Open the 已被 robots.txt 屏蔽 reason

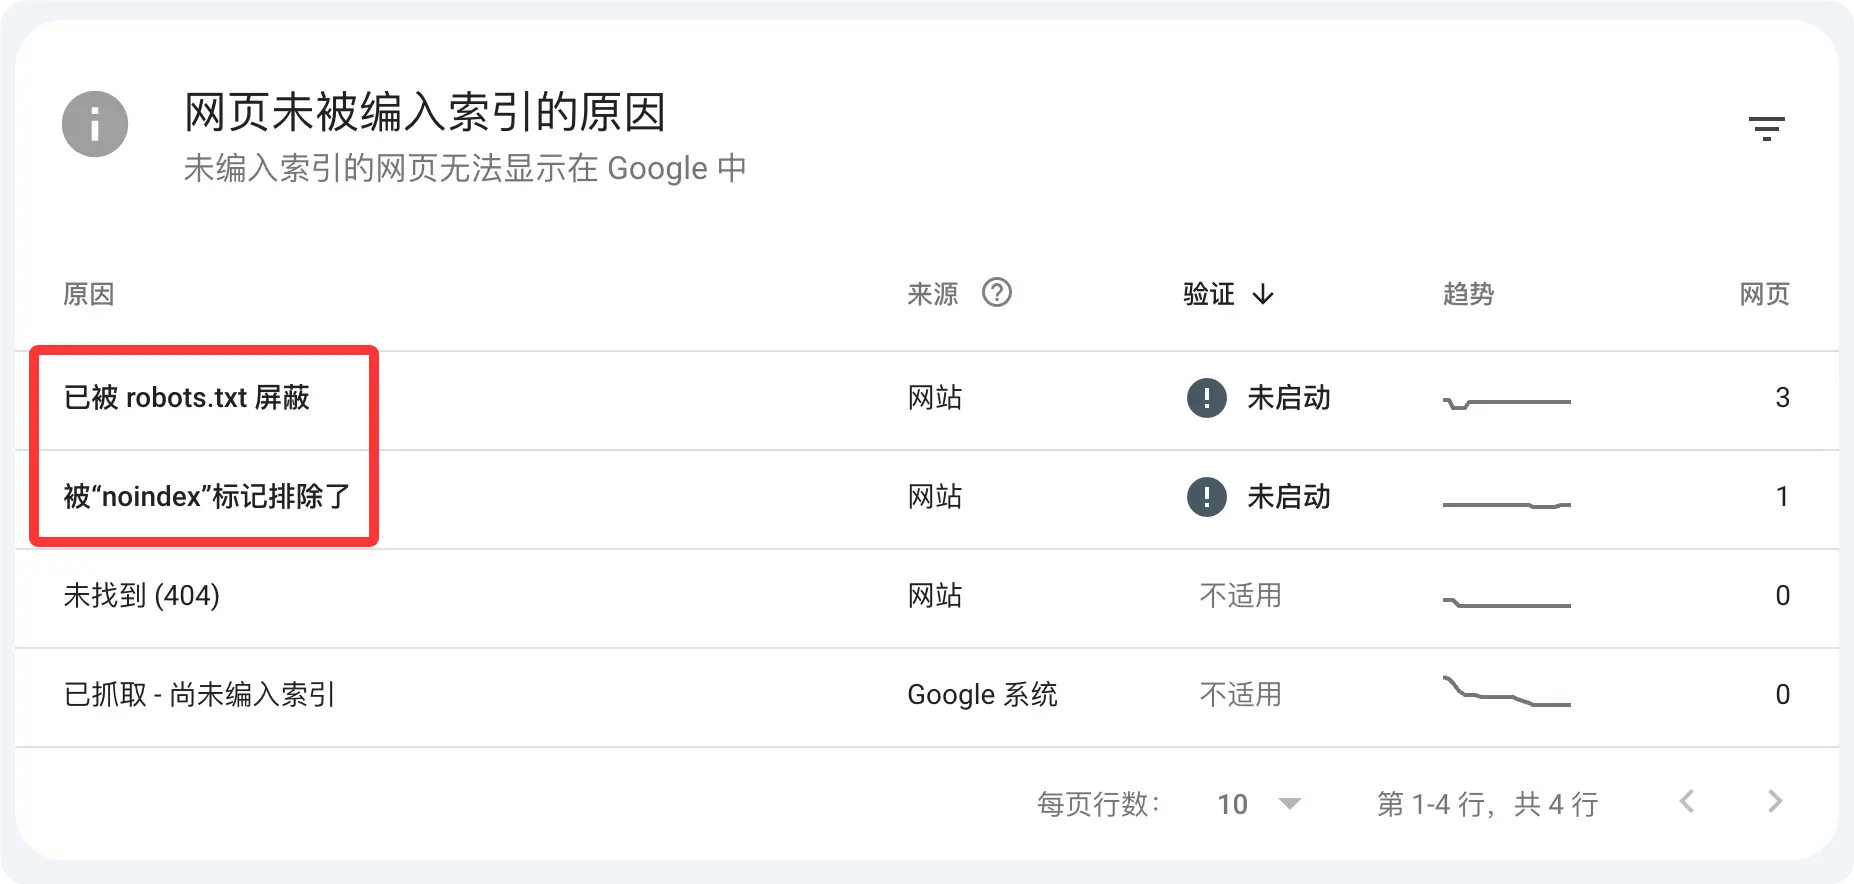tap(187, 398)
